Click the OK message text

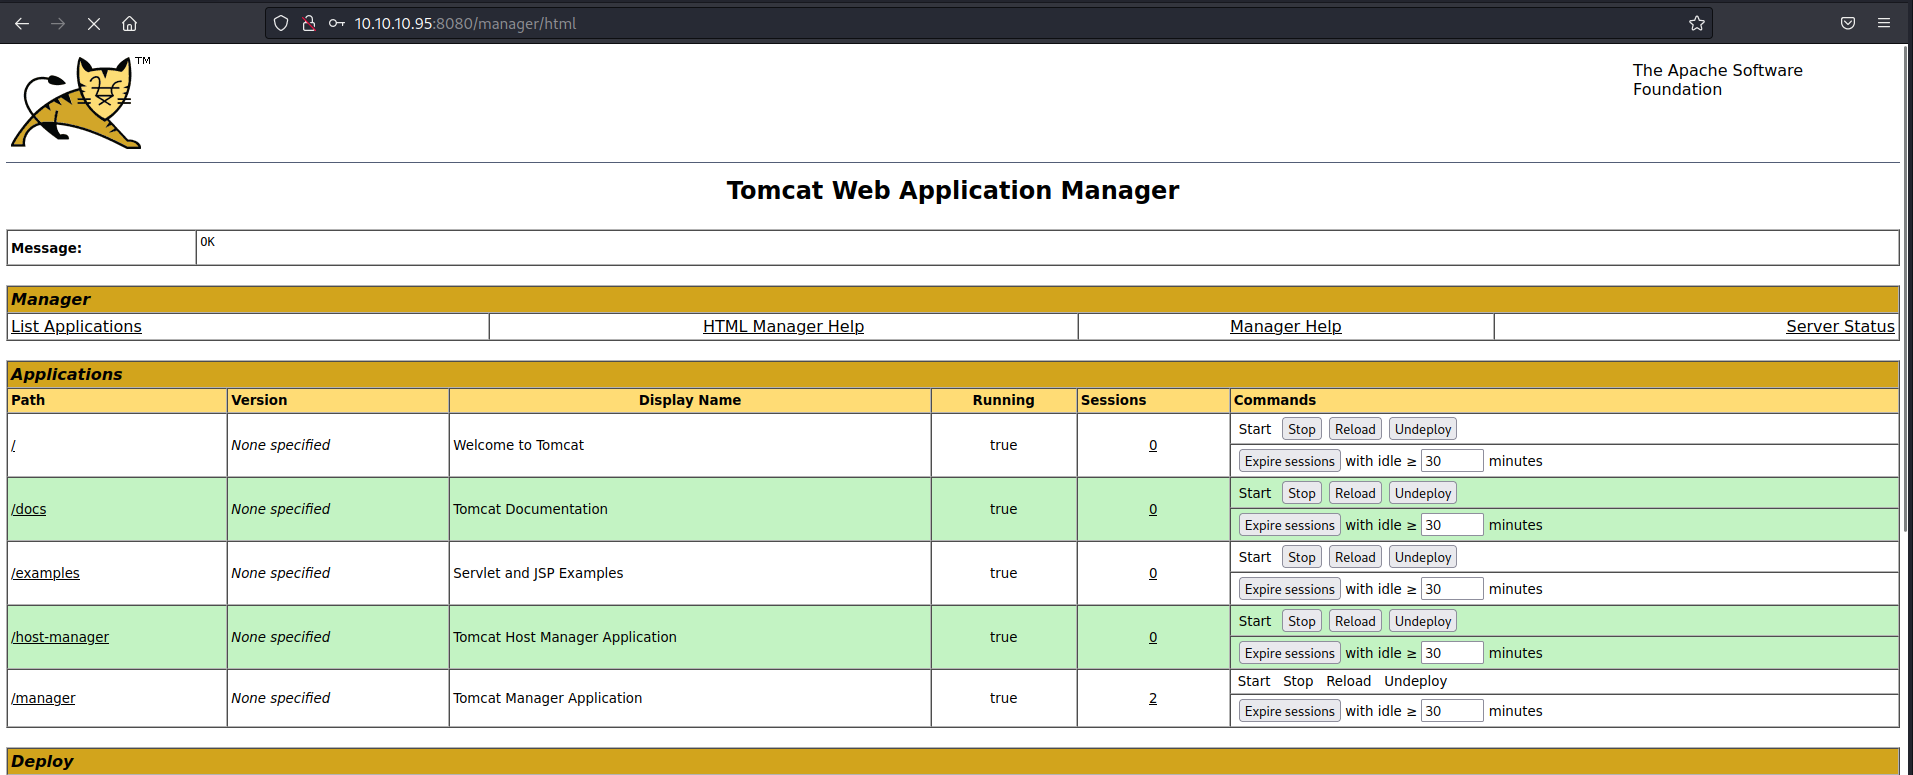coord(207,242)
